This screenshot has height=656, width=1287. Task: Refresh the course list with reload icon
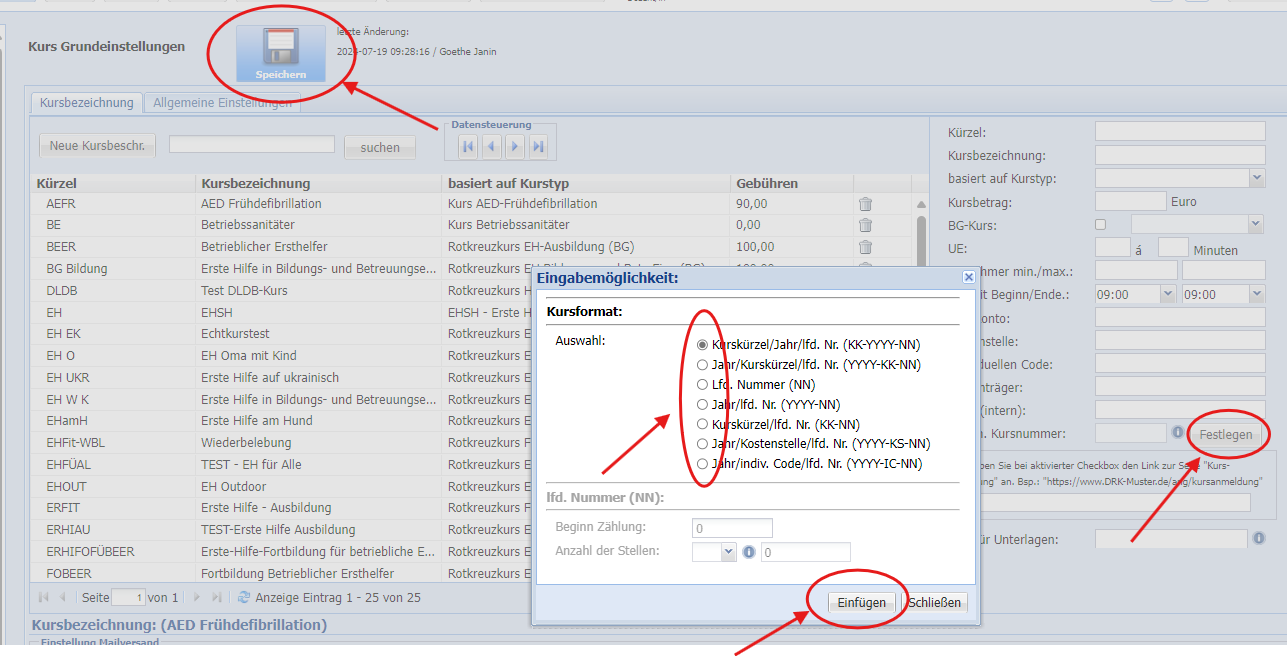pos(244,598)
